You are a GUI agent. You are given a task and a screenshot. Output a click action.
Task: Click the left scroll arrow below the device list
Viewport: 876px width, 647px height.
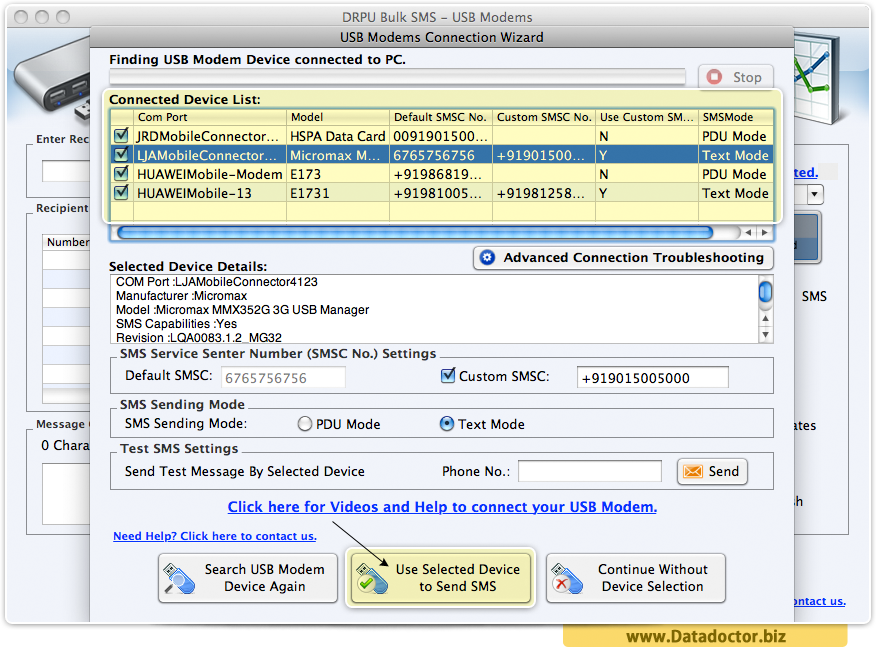click(750, 232)
